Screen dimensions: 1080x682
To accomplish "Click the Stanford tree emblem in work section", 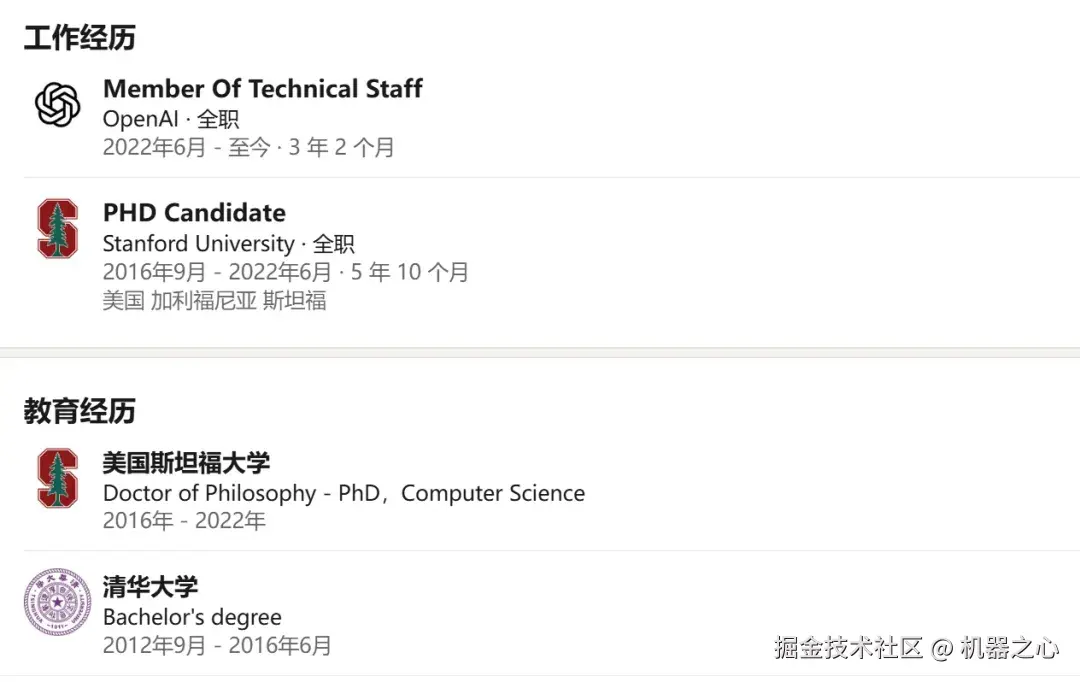I will (57, 228).
